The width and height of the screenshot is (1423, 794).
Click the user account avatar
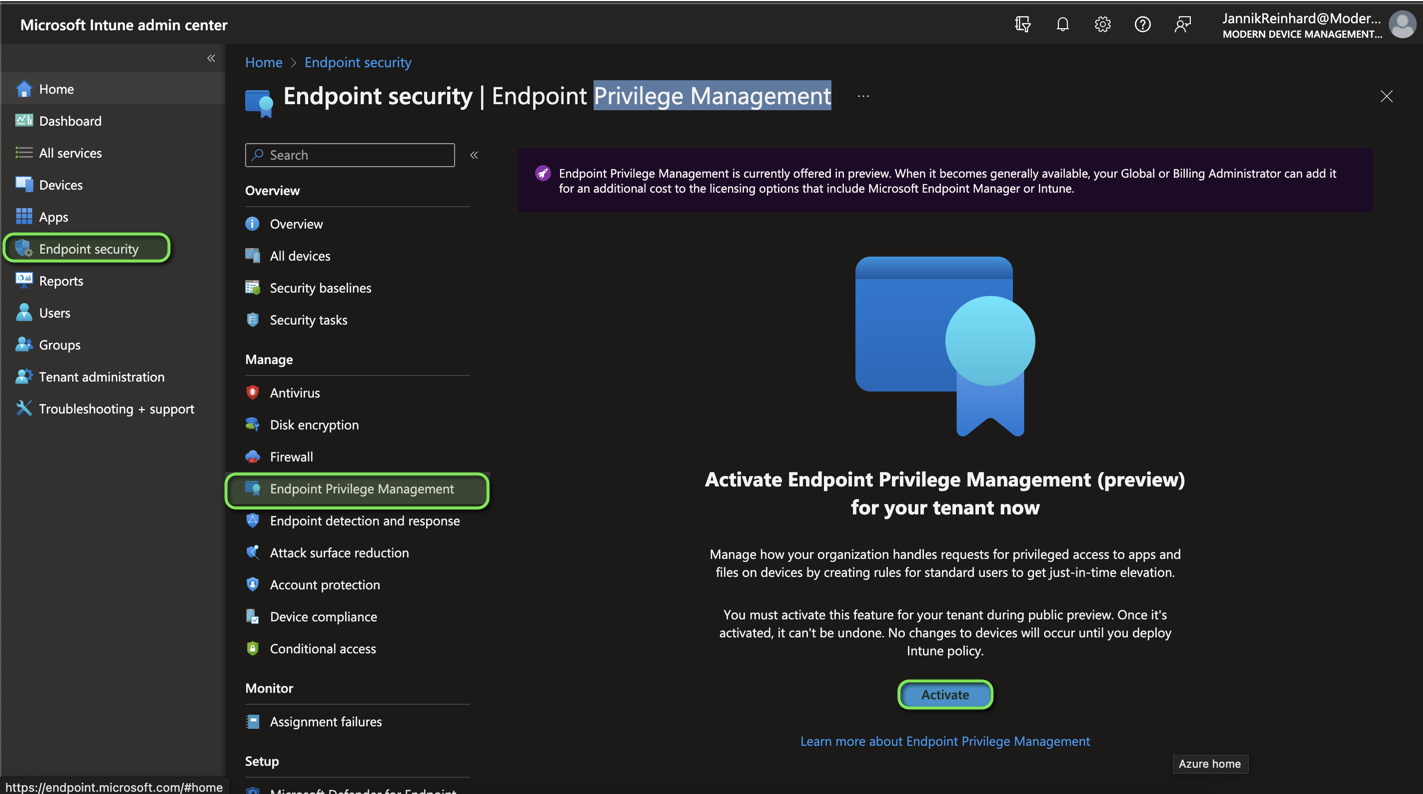tap(1402, 25)
